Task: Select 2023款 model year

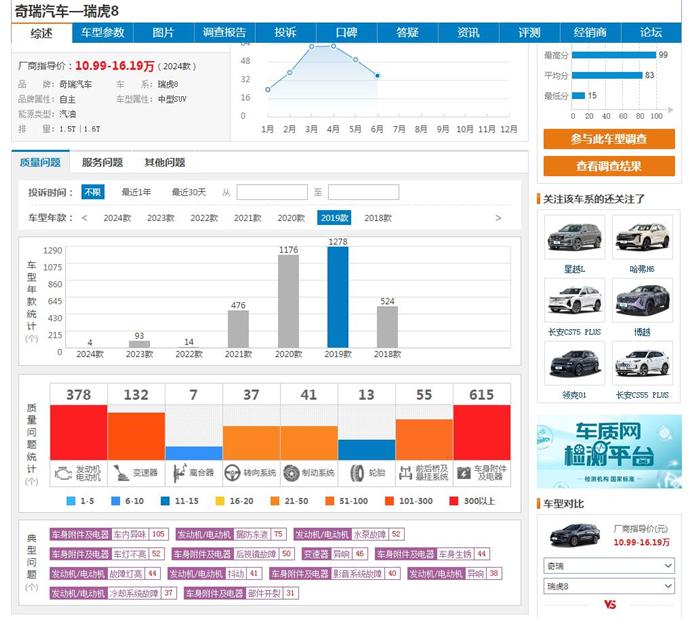Action: tap(161, 218)
